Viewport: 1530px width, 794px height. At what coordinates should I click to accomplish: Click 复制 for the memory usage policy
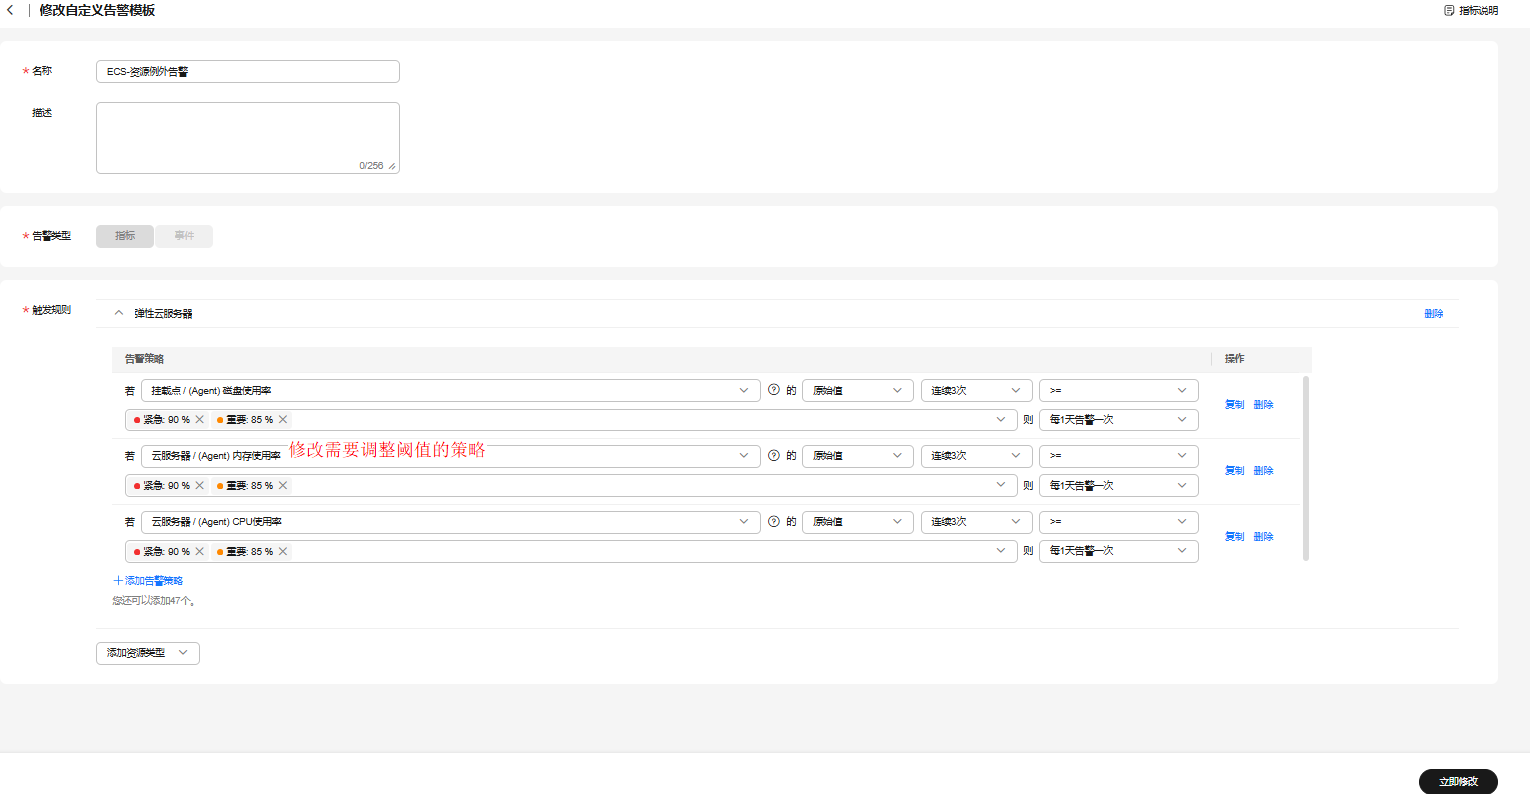coord(1234,471)
